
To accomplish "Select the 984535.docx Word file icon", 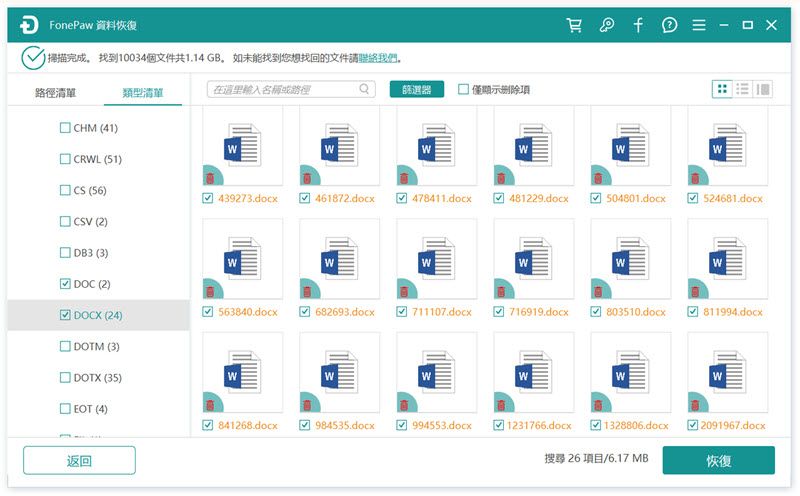I will [x=339, y=373].
